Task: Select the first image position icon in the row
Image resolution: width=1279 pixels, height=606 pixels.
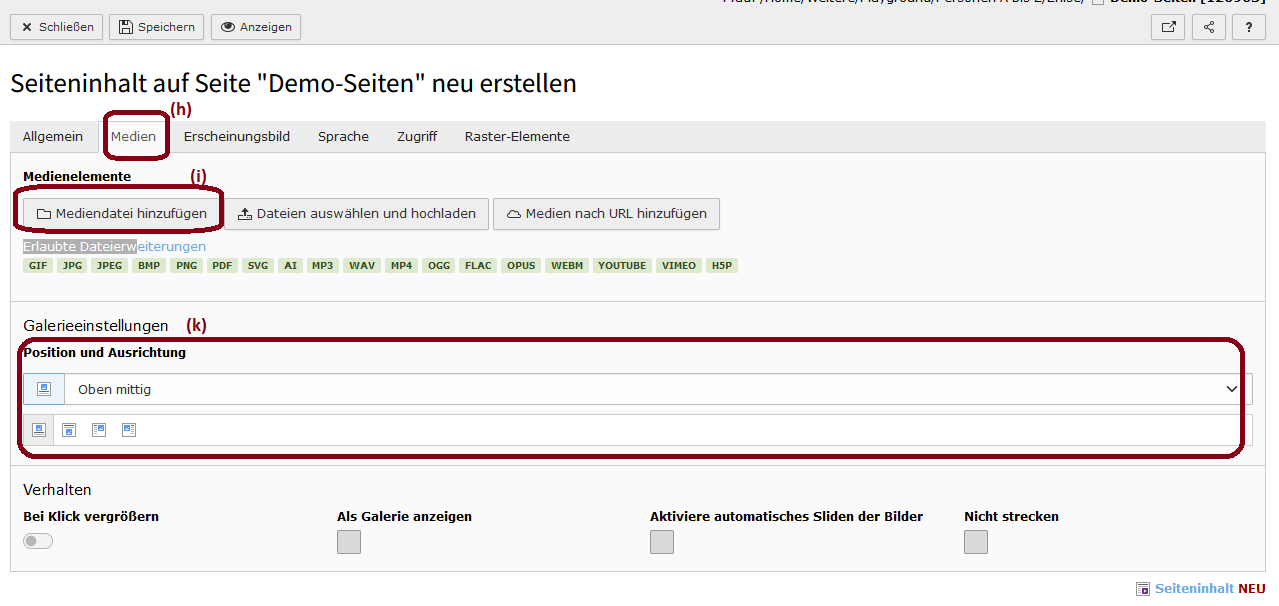Action: point(39,430)
